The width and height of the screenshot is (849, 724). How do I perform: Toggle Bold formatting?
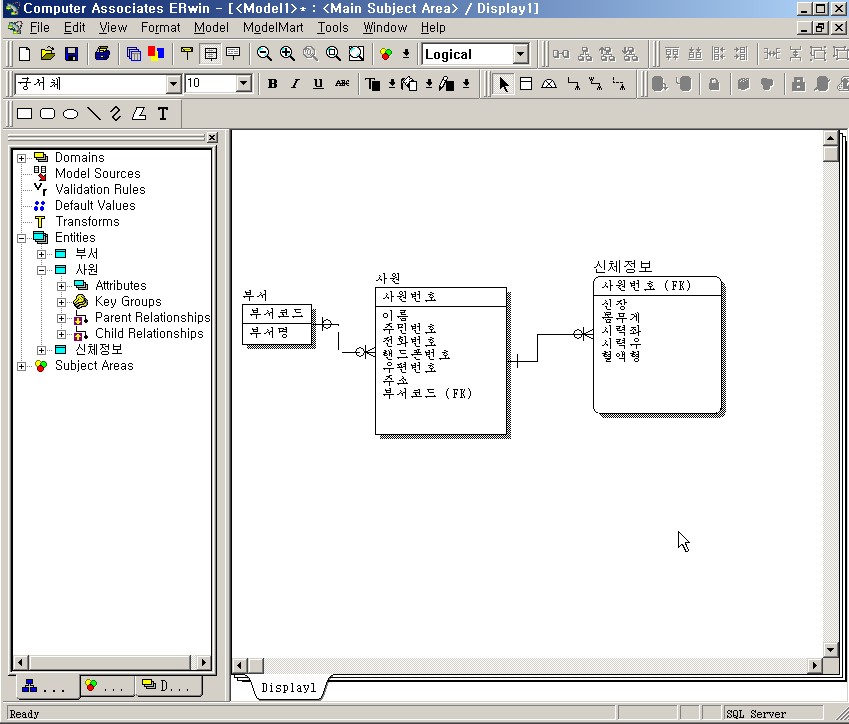point(272,83)
